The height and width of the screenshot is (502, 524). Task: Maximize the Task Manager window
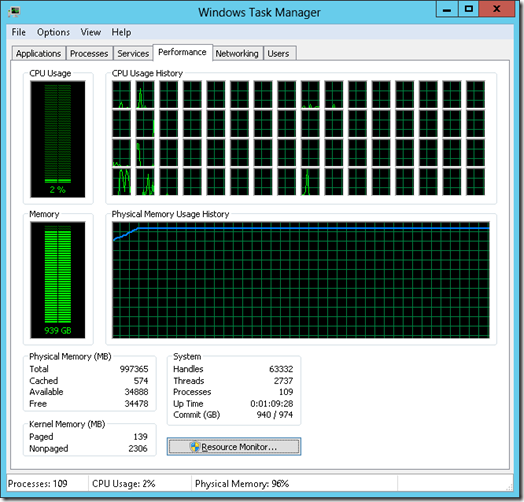469,9
